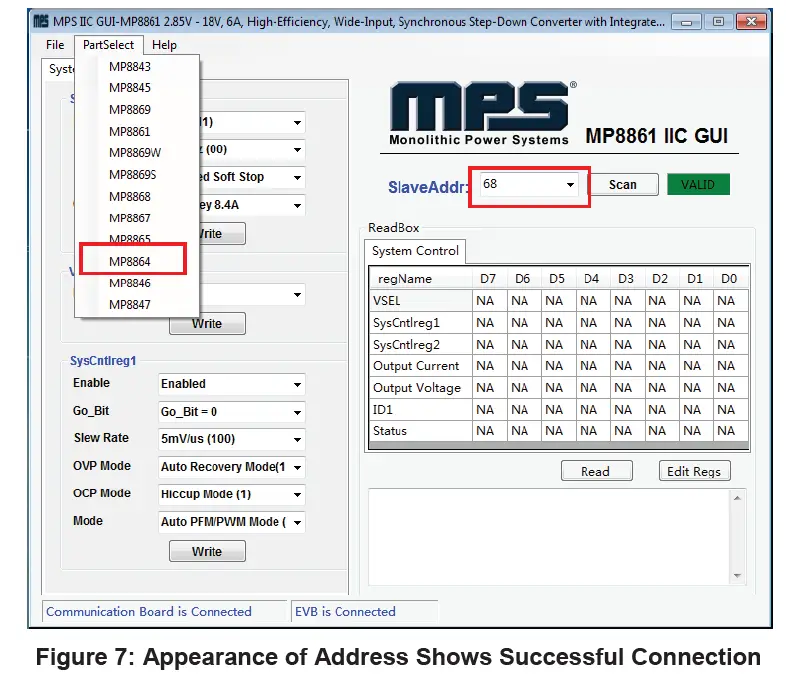Screen dimensions: 786x677
Task: Open the dropdown showing (00)
Action: 252,150
